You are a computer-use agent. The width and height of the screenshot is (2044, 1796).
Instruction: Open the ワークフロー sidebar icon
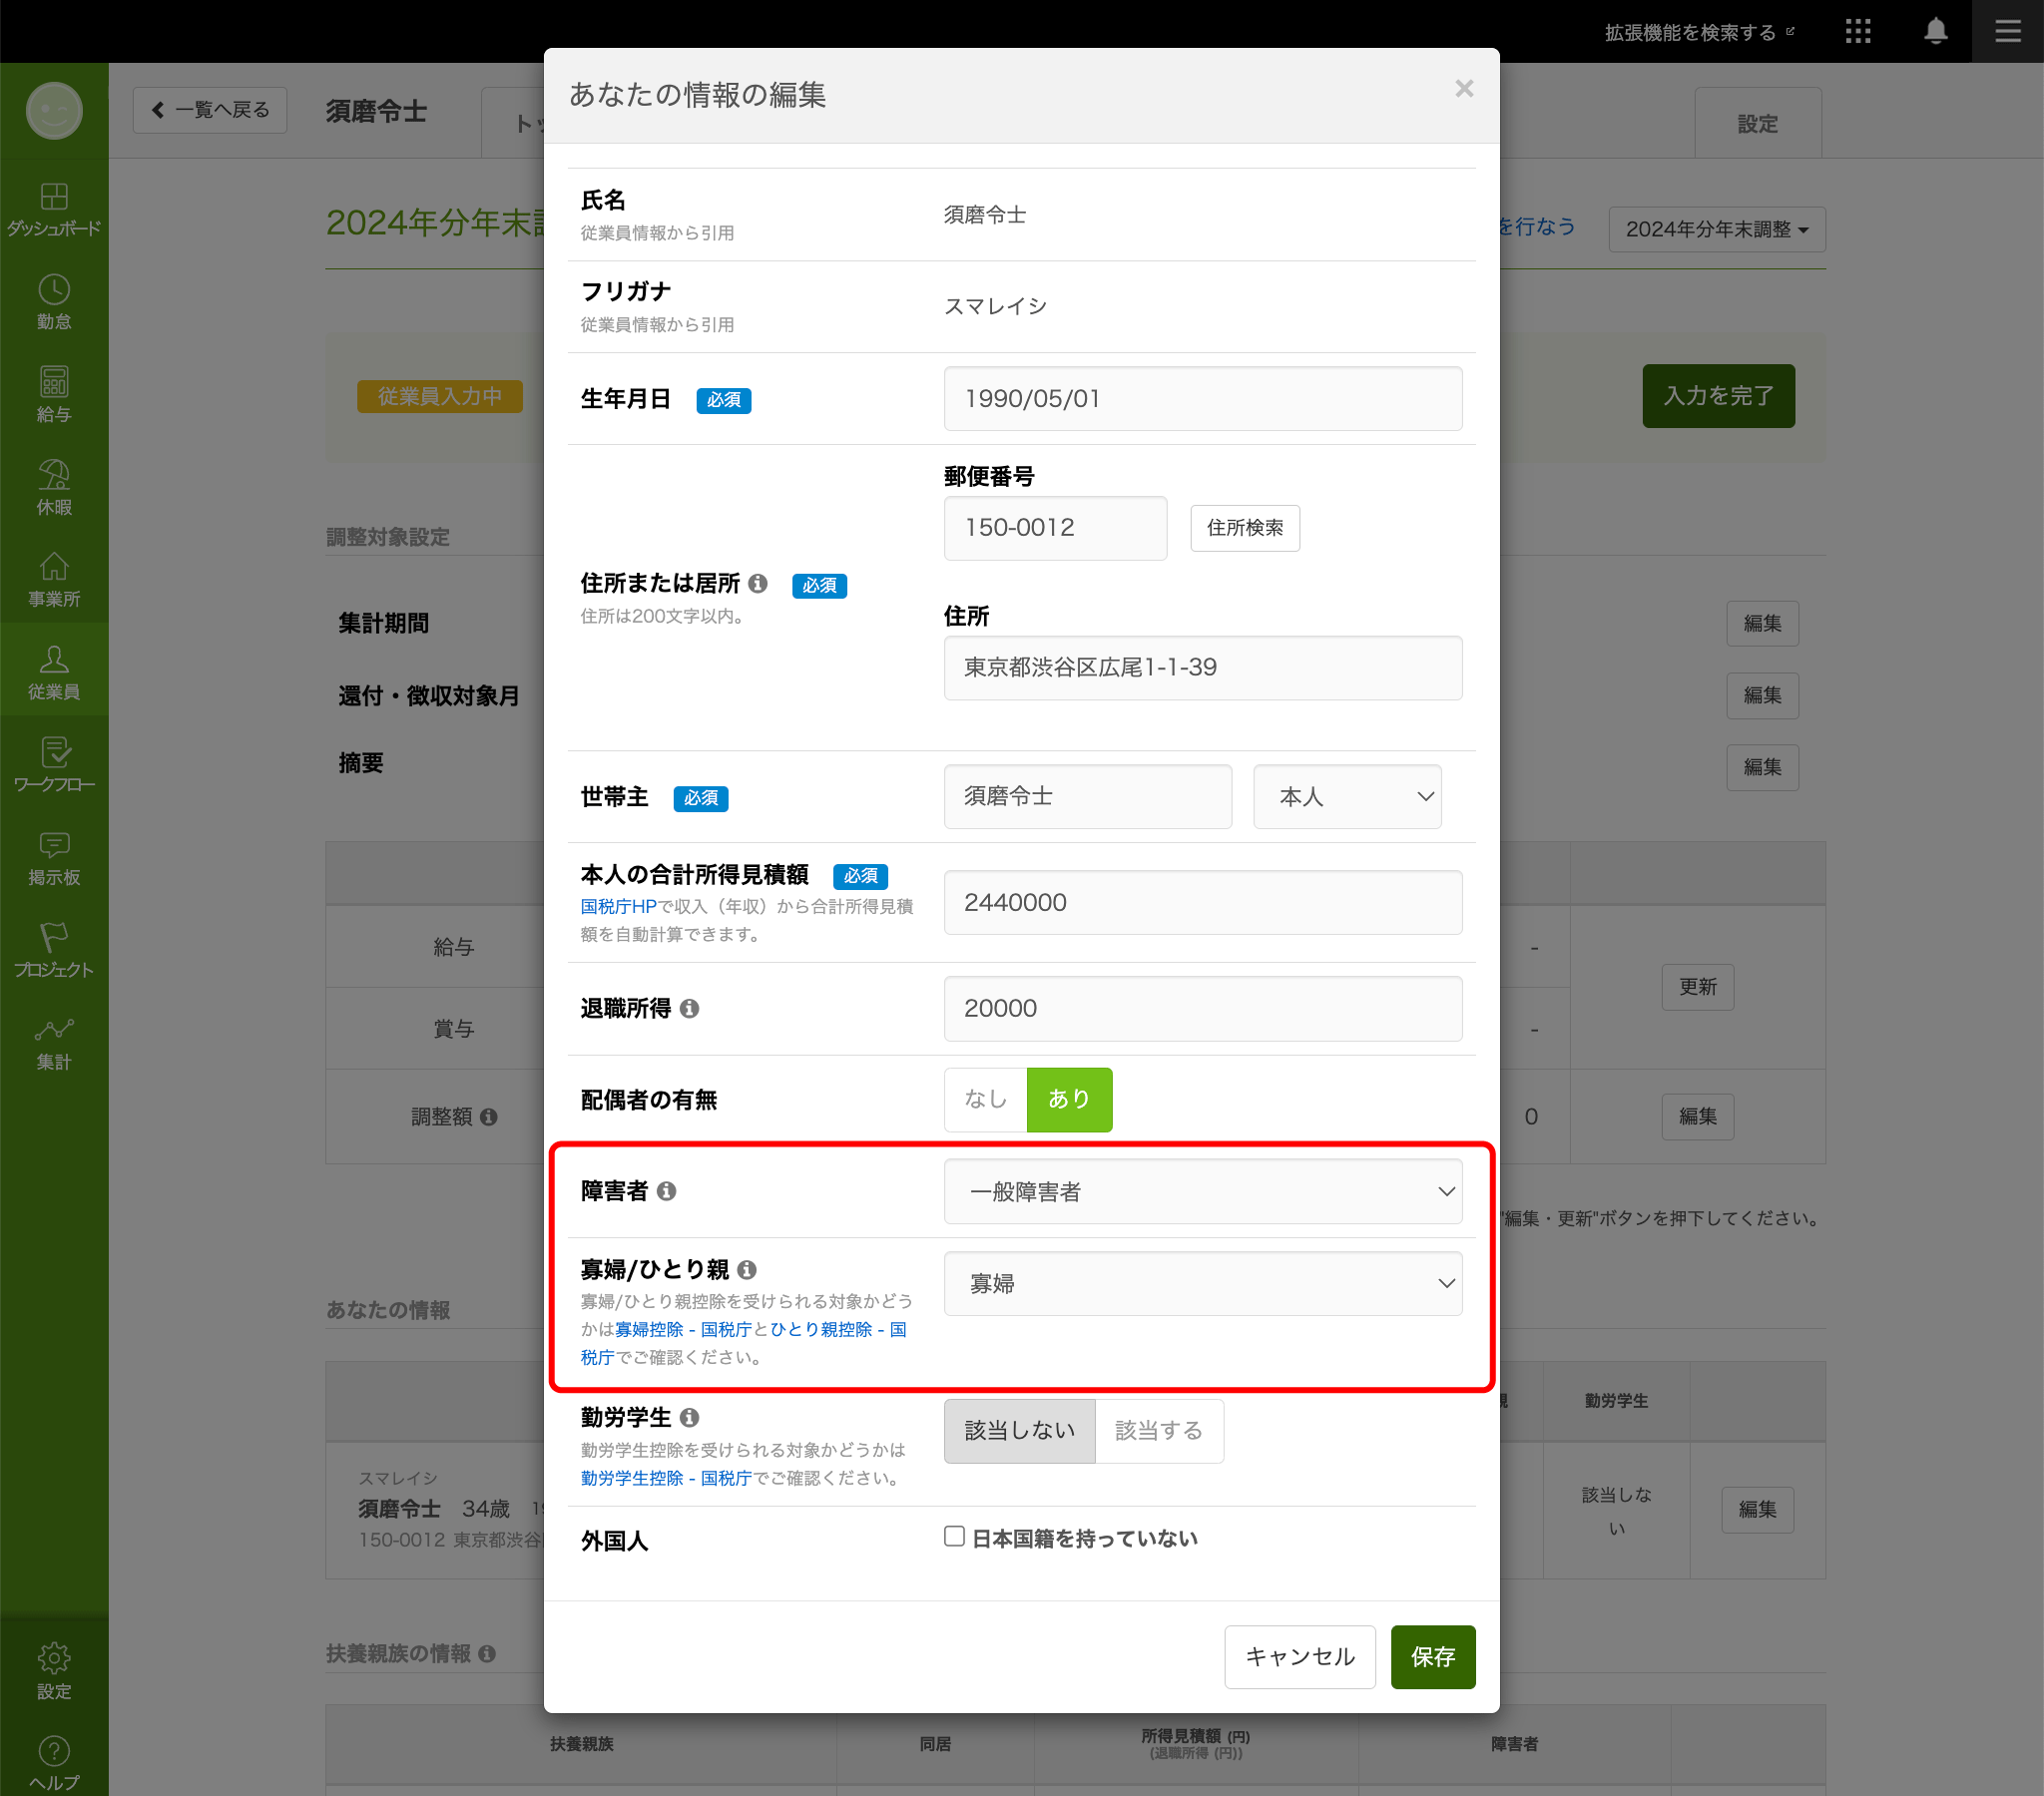[54, 764]
